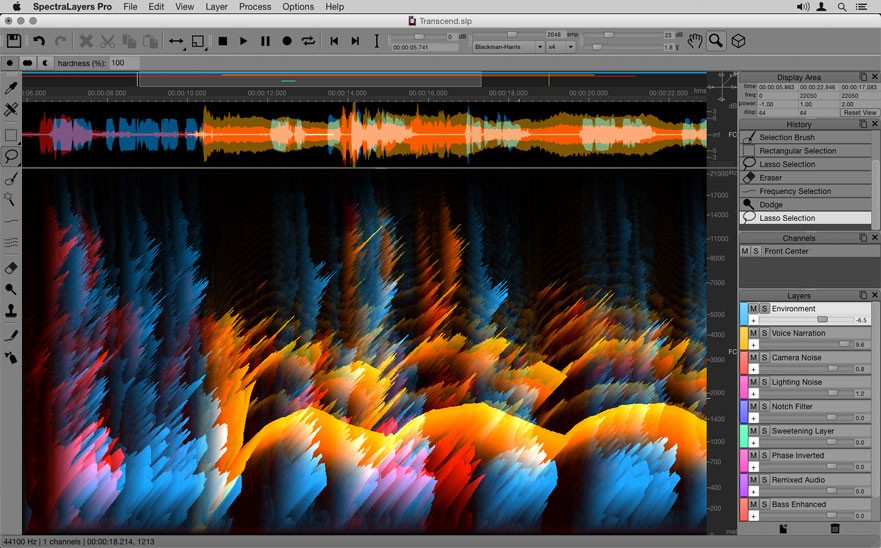
Task: Open the horizontal zoom mode flyout arrow icon
Action: [176, 42]
